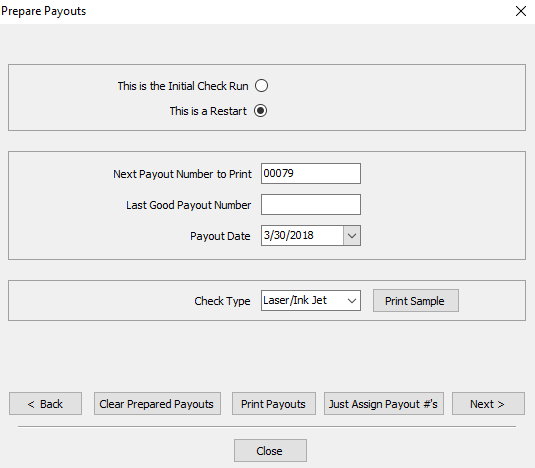Select the Initial Check Run radio button
The width and height of the screenshot is (535, 468).
tap(261, 86)
